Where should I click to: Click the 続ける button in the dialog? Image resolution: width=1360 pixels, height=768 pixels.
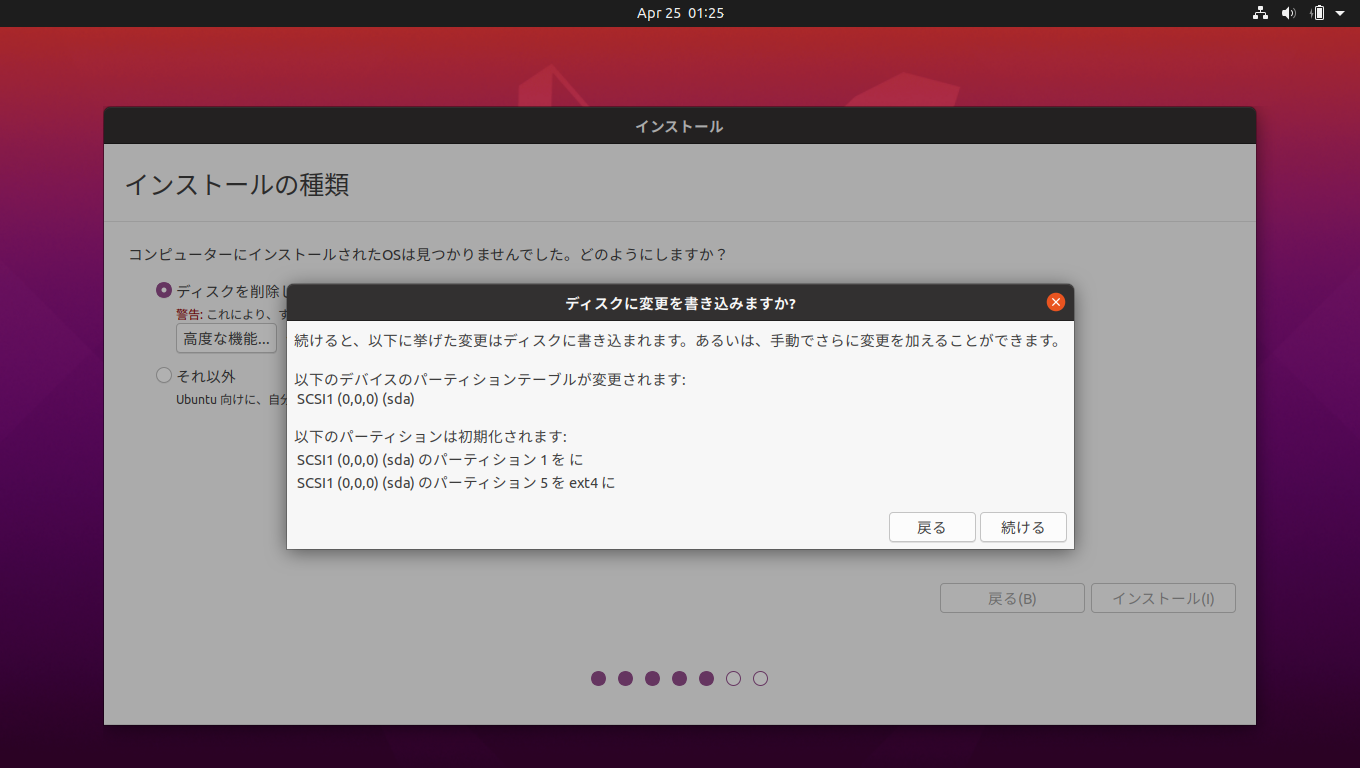pos(1023,527)
